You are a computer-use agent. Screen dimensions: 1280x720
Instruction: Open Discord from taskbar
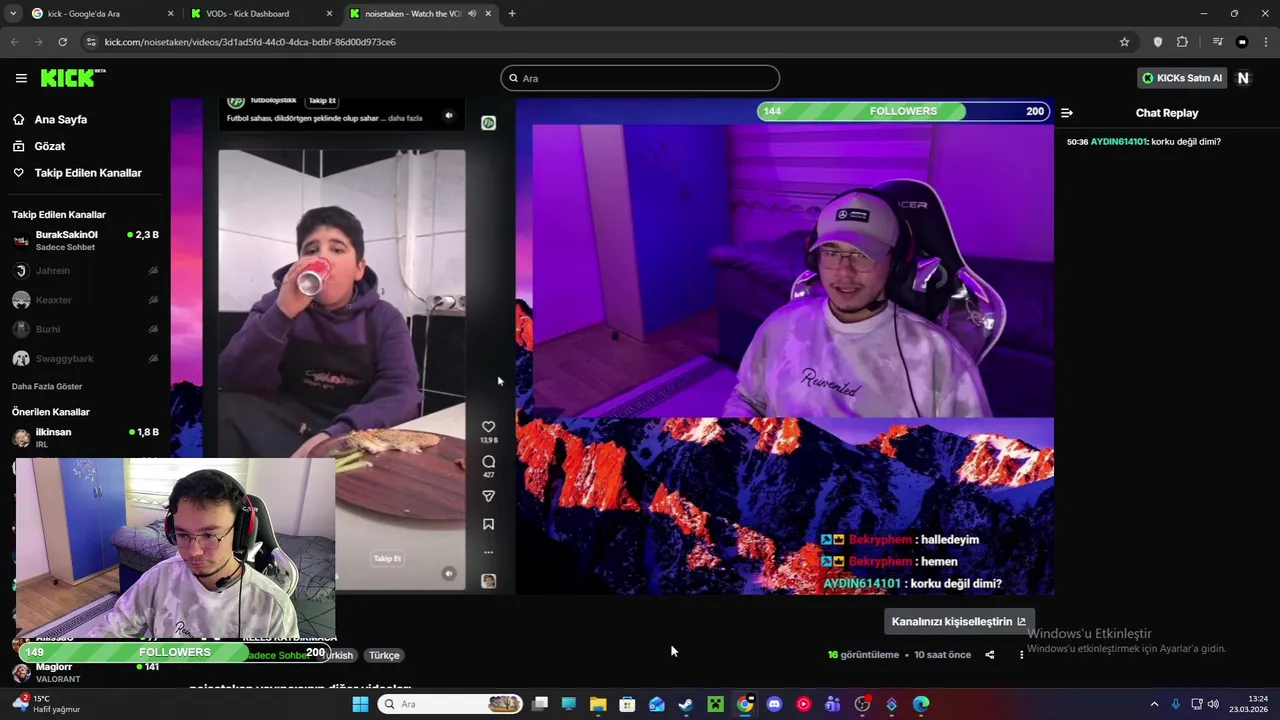[x=774, y=704]
